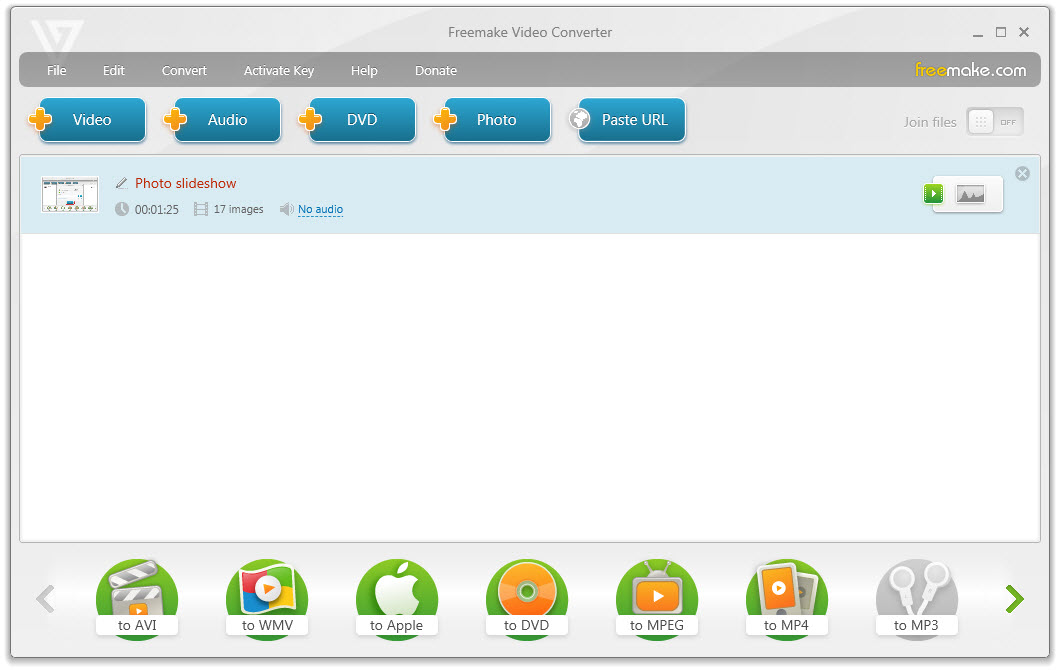Play the slideshow with green play icon
The height and width of the screenshot is (670, 1060).
click(x=934, y=194)
